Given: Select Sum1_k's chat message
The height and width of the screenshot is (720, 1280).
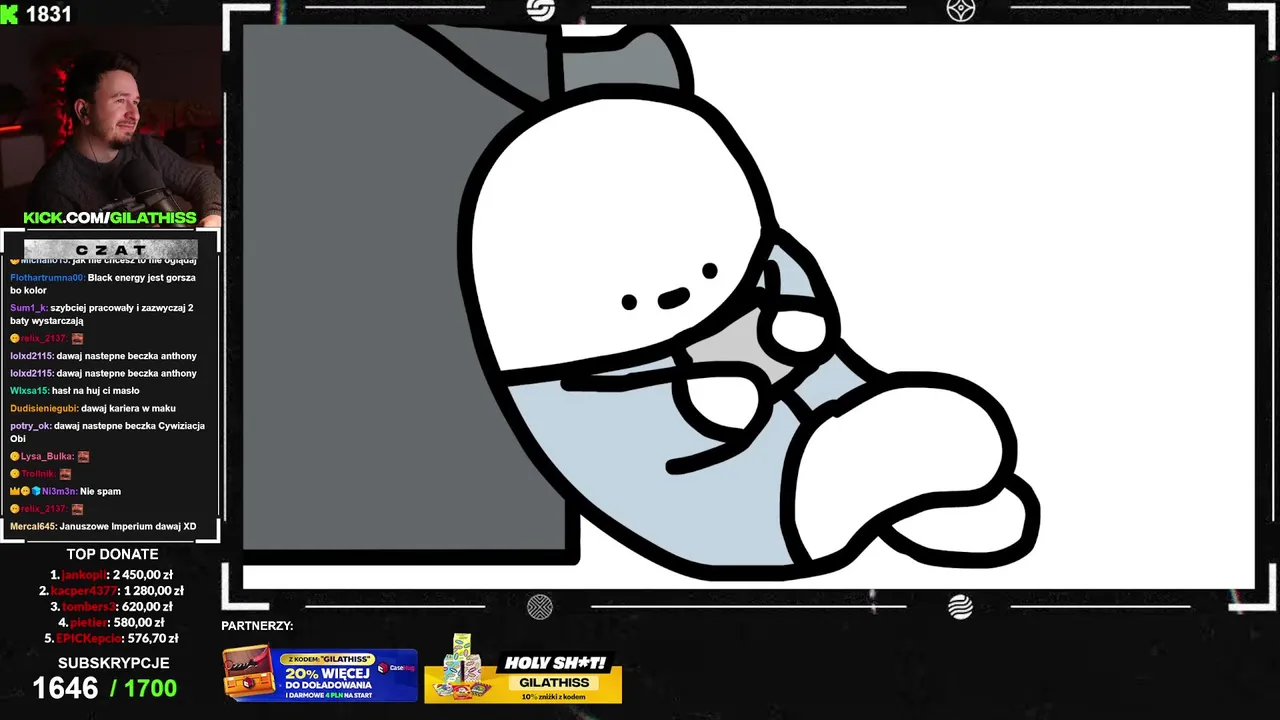Looking at the screenshot, I should 102,314.
